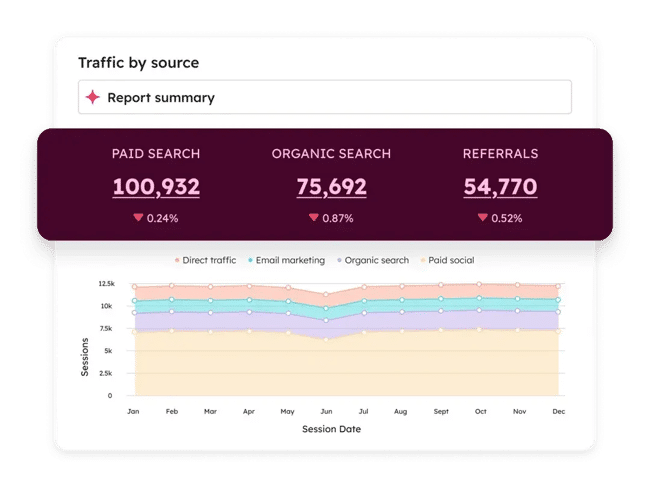
Task: Click the red down arrow beside 0.87%
Action: [x=313, y=217]
